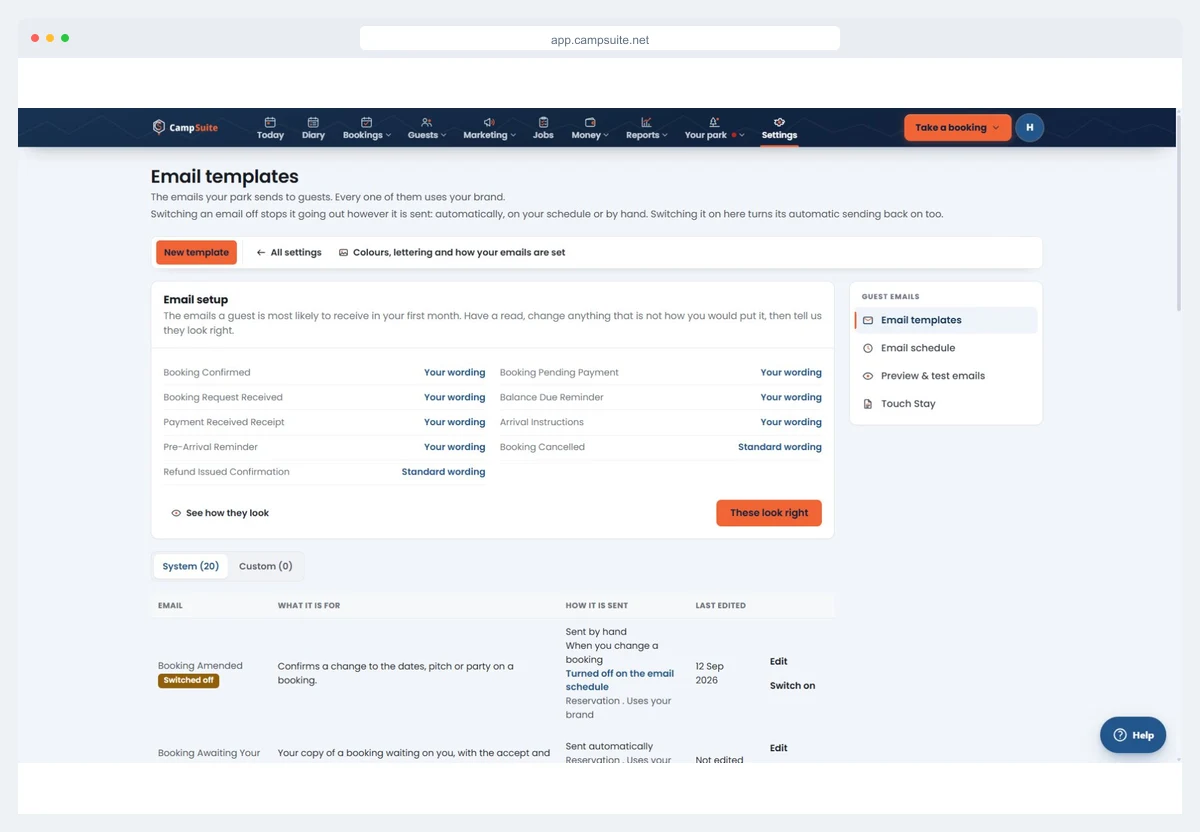This screenshot has height=832, width=1200.
Task: Click the WHAT IT IS FOR column header
Action: pyautogui.click(x=309, y=605)
